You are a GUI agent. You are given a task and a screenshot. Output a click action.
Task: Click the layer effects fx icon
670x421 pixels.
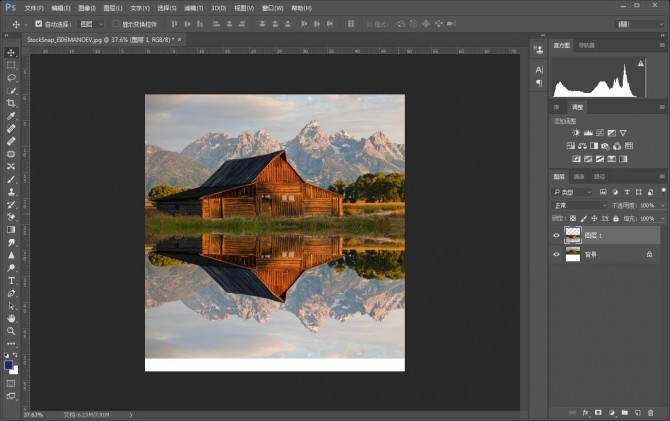point(586,411)
